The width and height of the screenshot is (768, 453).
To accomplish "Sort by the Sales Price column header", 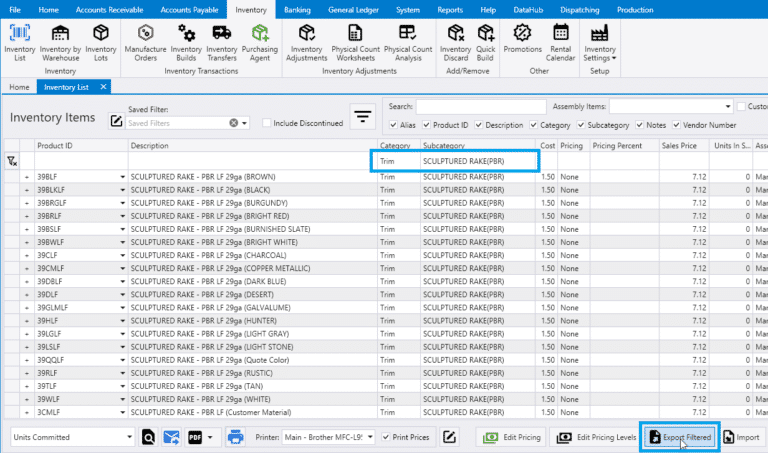I will (x=684, y=145).
